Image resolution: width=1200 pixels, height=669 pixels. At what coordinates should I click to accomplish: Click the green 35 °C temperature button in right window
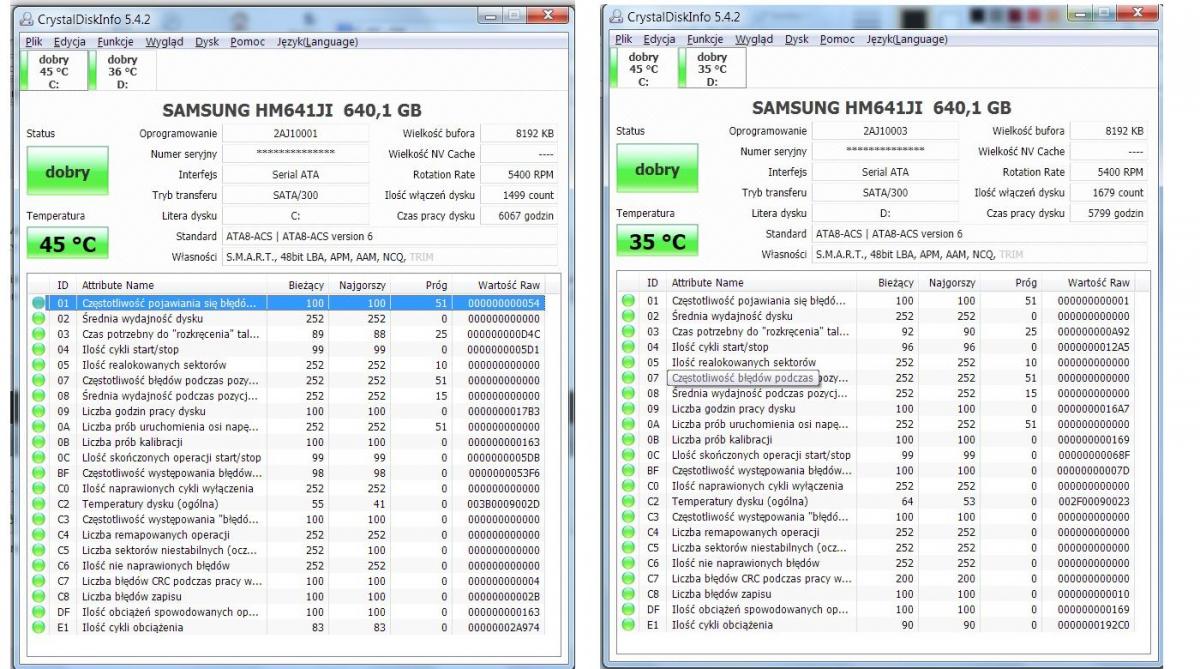click(657, 242)
